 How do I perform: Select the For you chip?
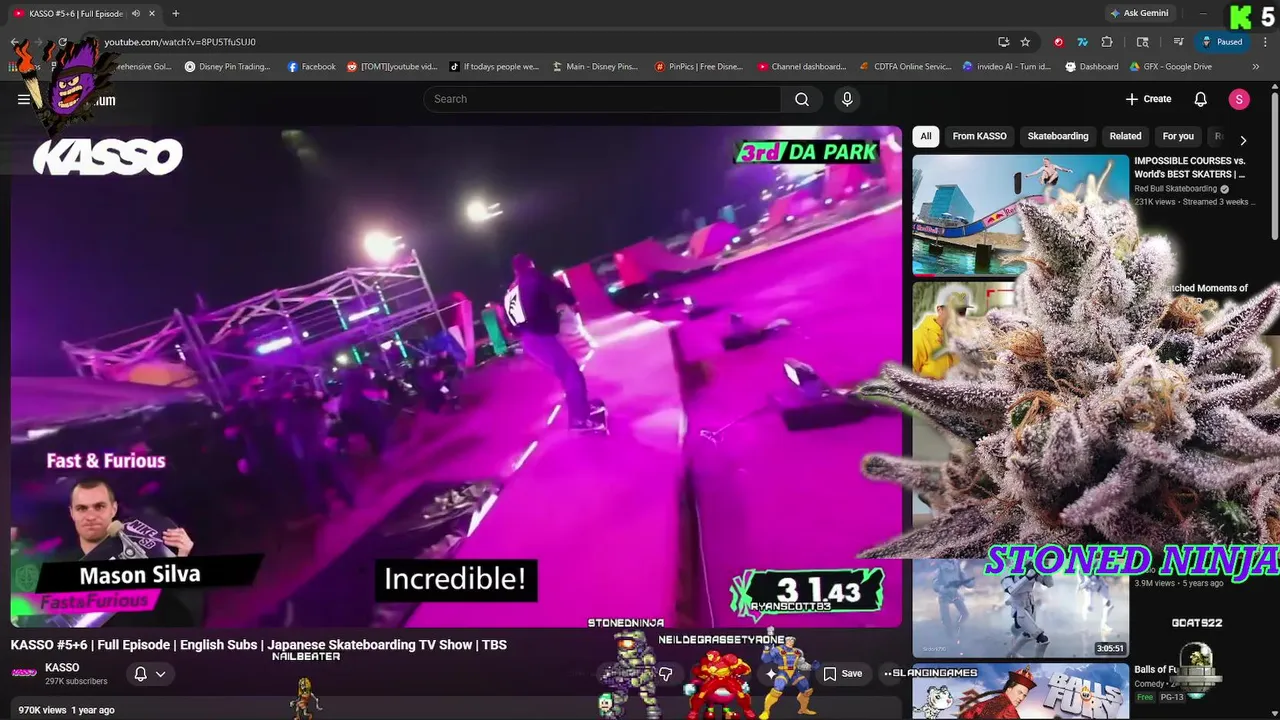pos(1178,136)
